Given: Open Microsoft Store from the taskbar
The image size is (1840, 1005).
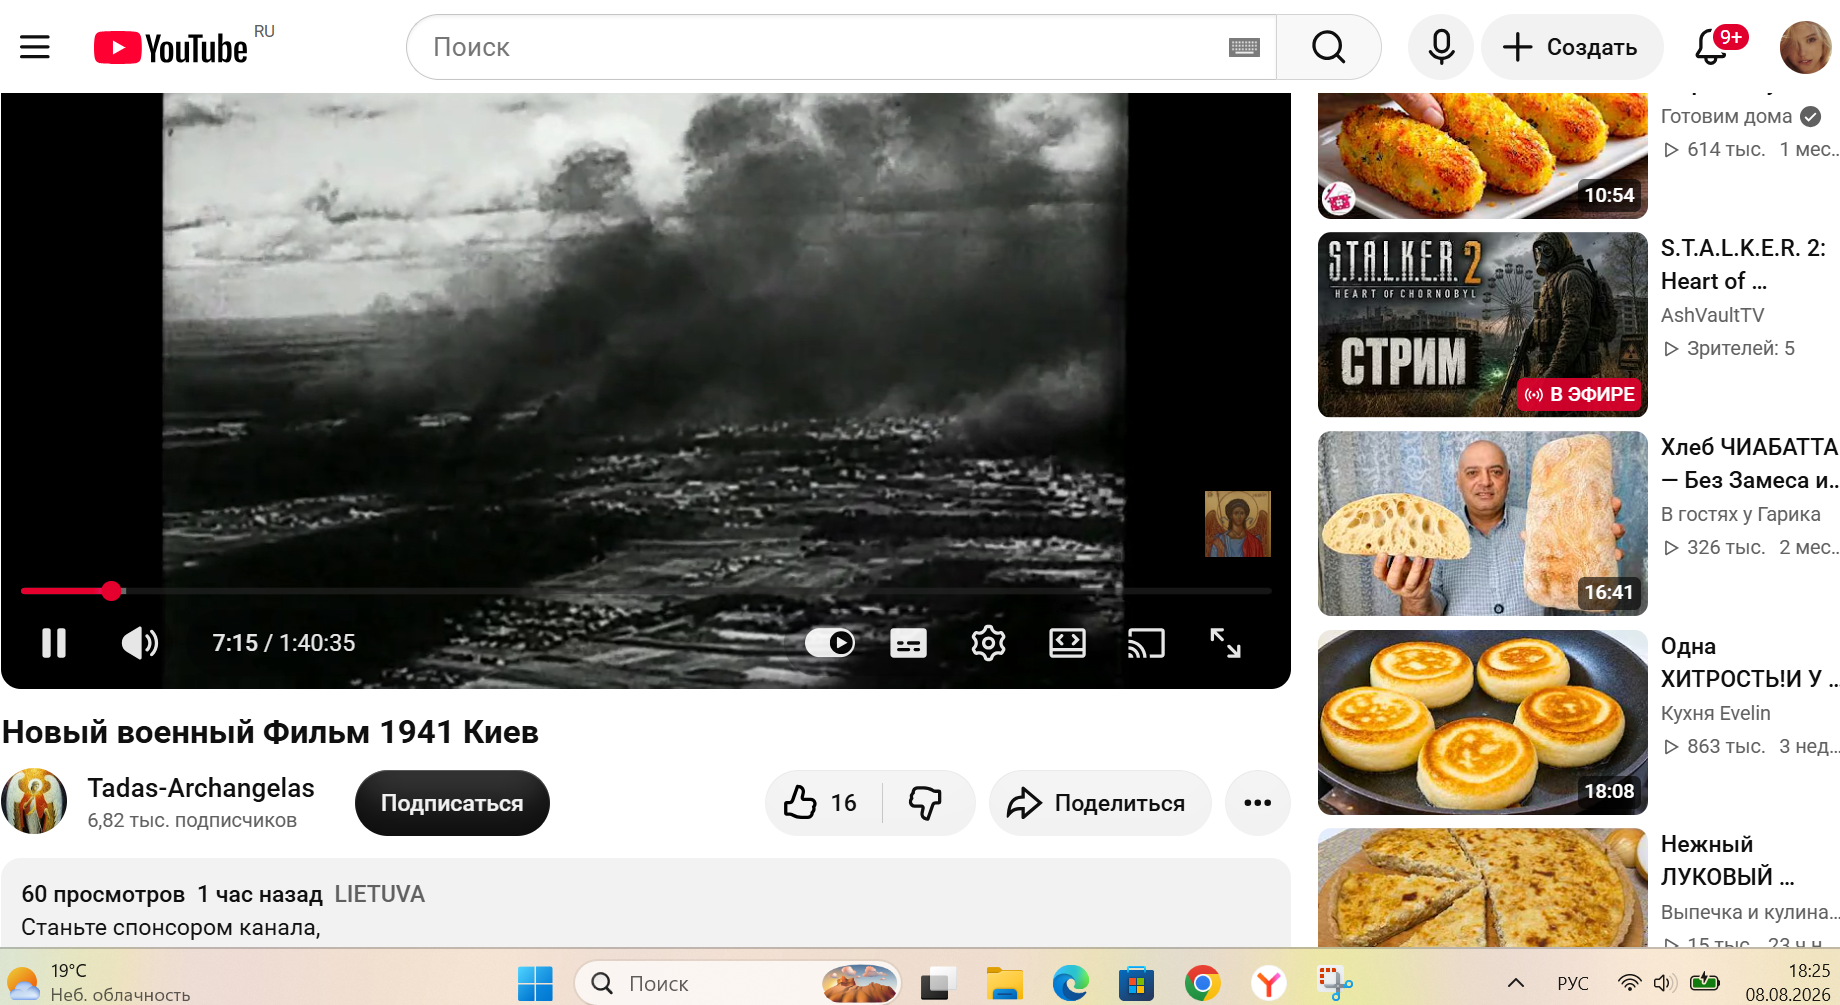Looking at the screenshot, I should click(x=1136, y=984).
